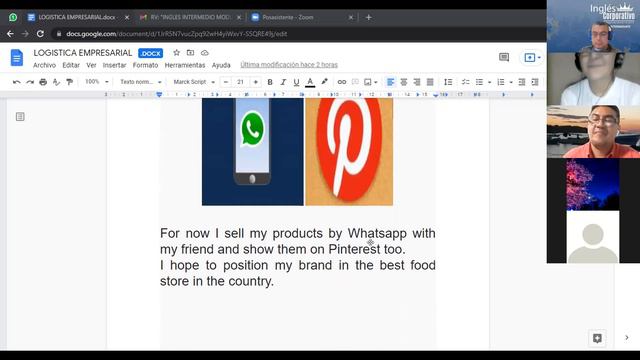Viewport: 640px width, 360px height.
Task: Open the Insertar menu
Action: pos(114,65)
